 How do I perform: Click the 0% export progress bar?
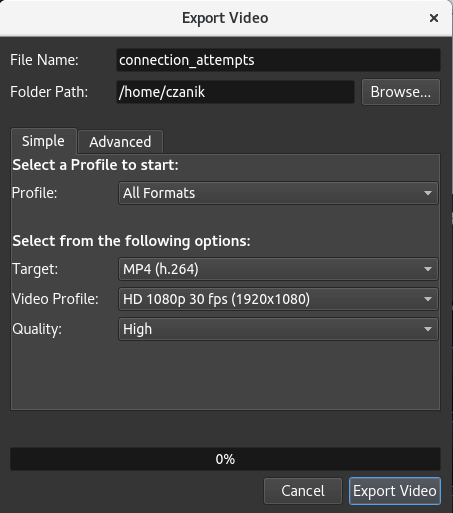pyautogui.click(x=225, y=459)
